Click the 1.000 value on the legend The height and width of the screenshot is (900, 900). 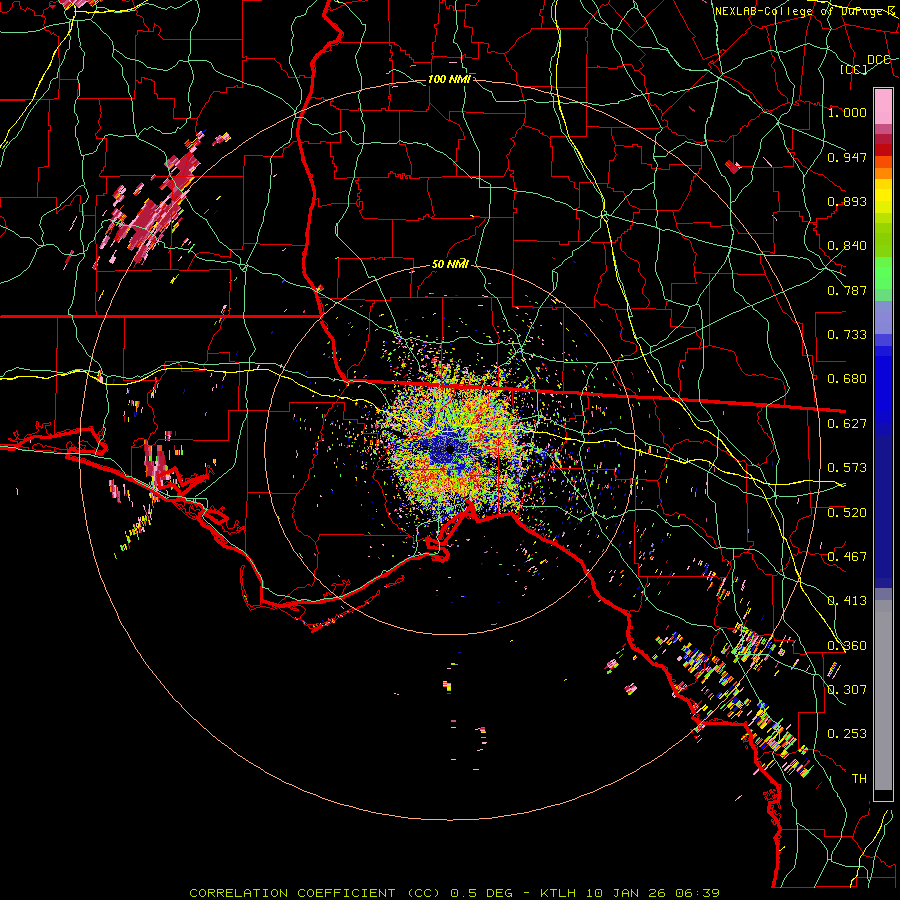847,112
